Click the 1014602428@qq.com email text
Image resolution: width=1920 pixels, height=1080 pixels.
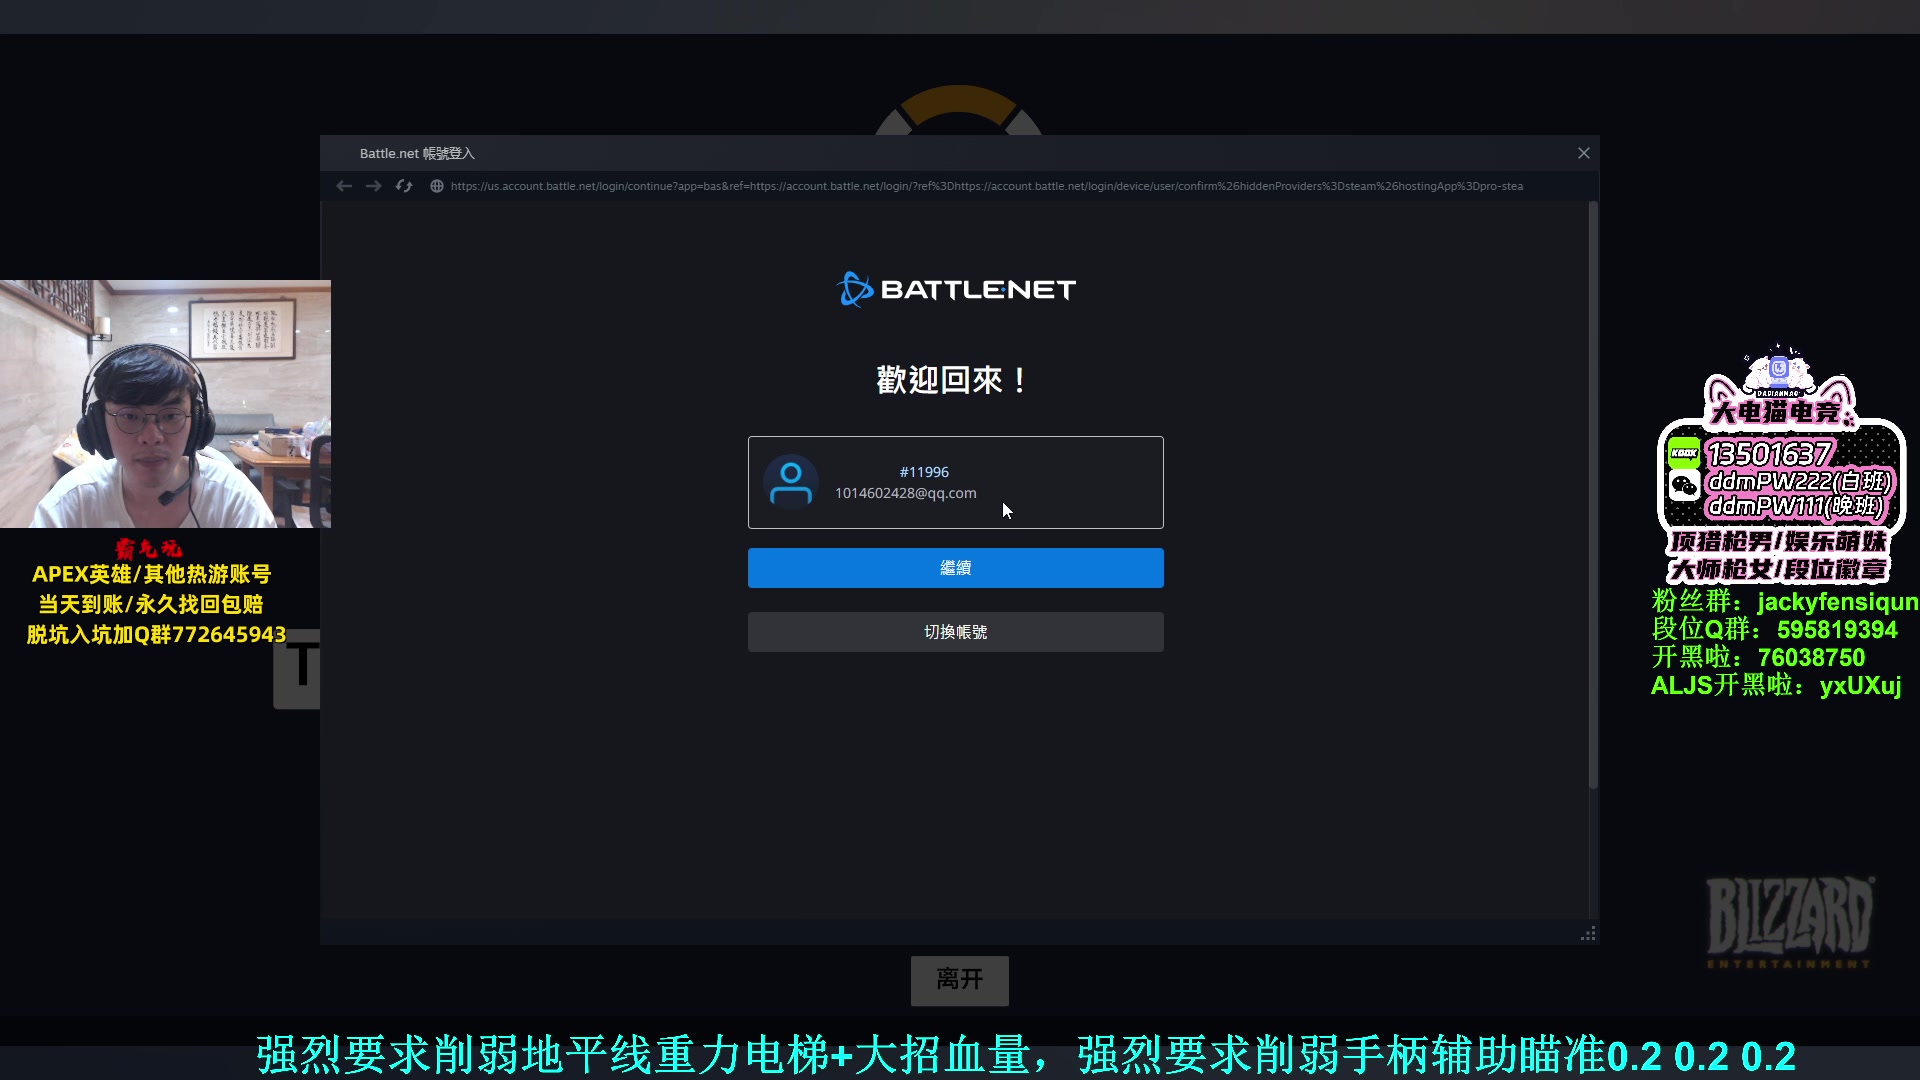point(905,492)
